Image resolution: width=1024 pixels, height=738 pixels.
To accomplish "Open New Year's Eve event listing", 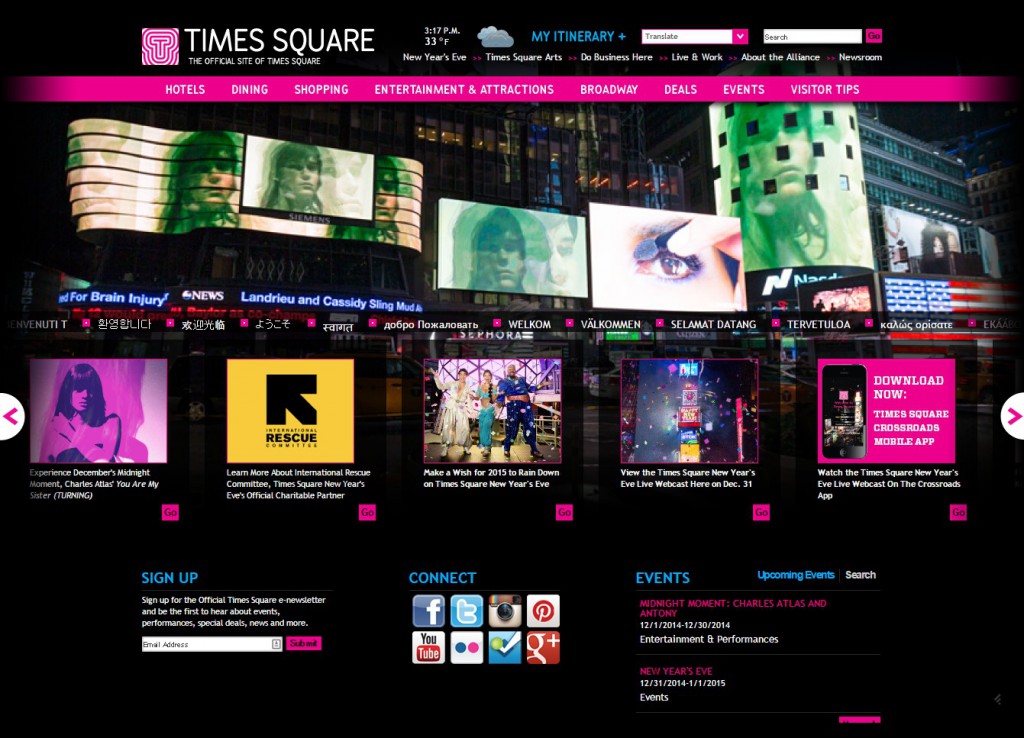I will point(676,671).
